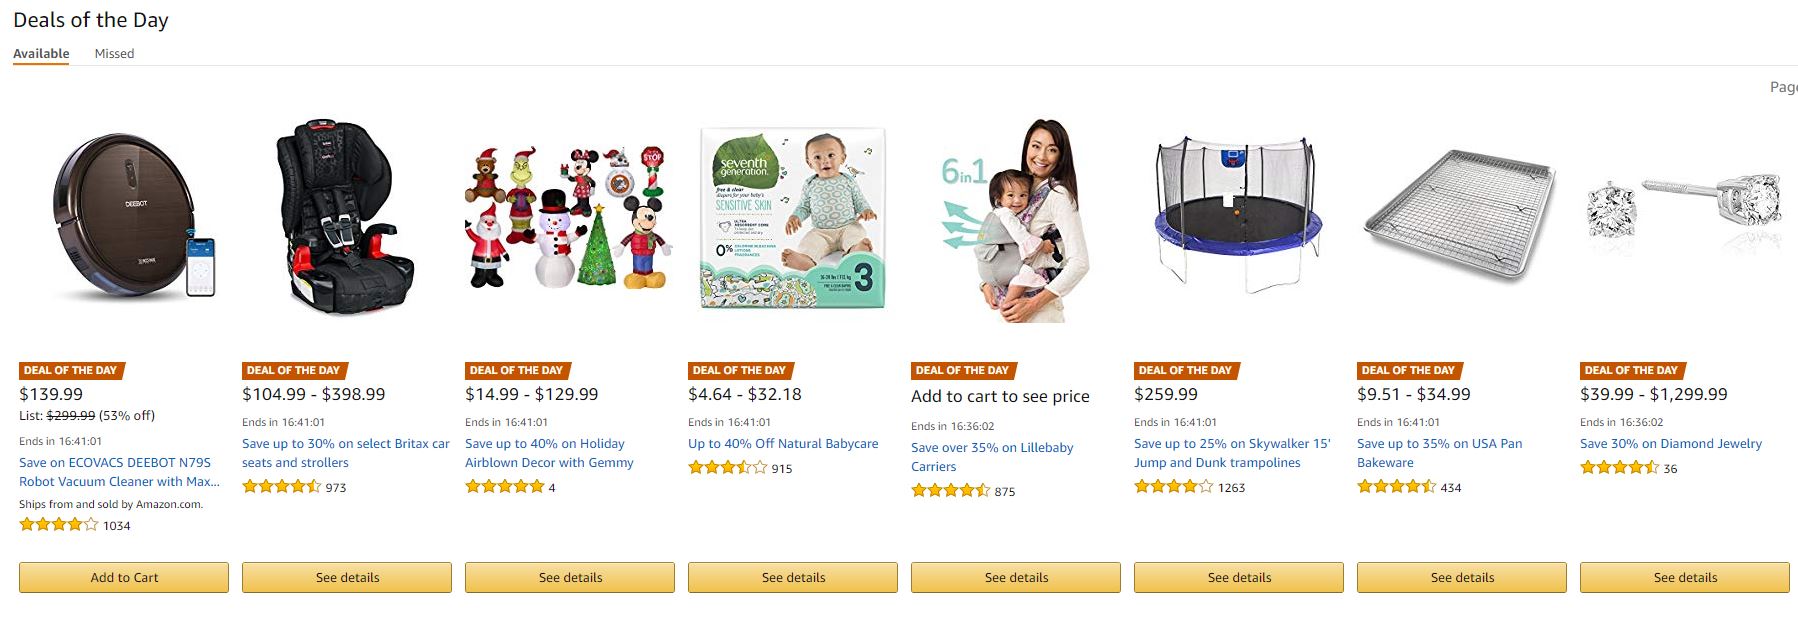Image resolution: width=1798 pixels, height=617 pixels.
Task: Select the Available deals tab
Action: tap(41, 54)
